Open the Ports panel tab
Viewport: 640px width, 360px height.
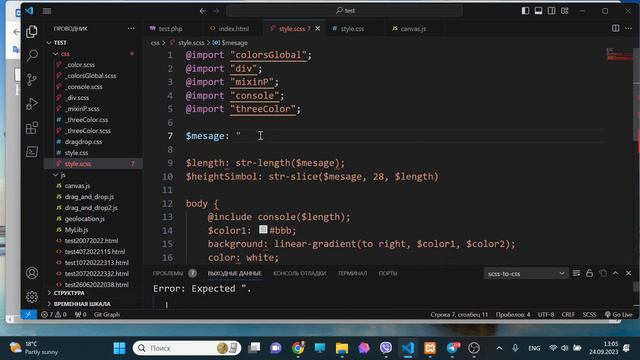[x=388, y=273]
